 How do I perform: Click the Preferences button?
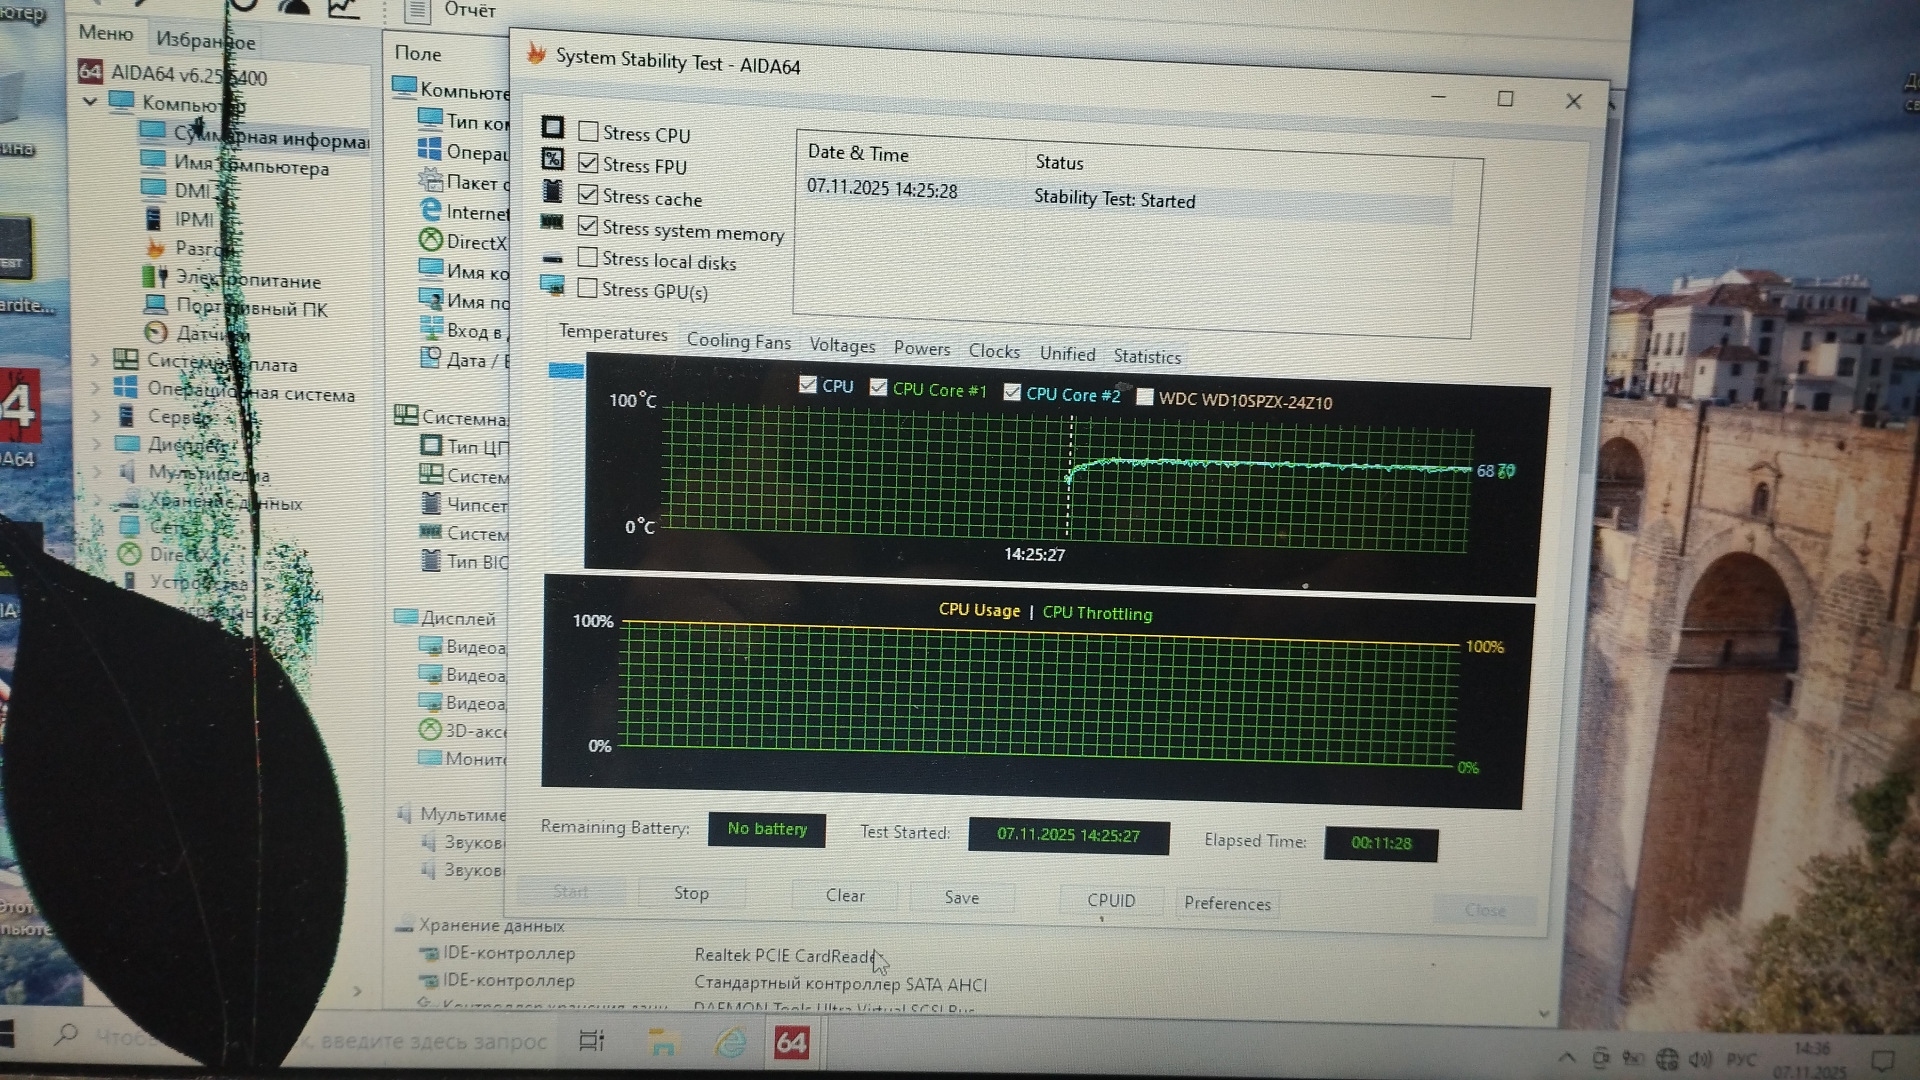[x=1227, y=903]
